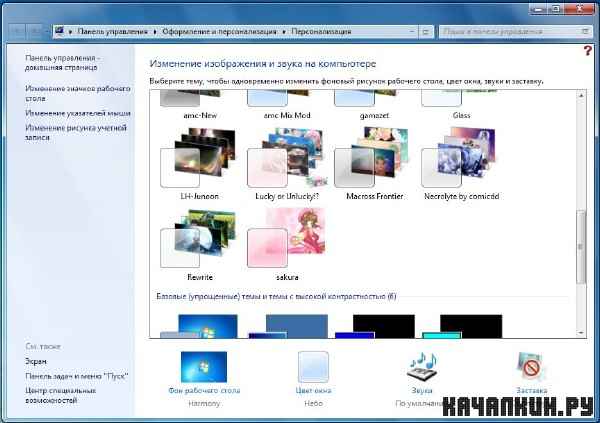Click the theme list scroll up arrow
This screenshot has height=423, width=600.
[581, 95]
